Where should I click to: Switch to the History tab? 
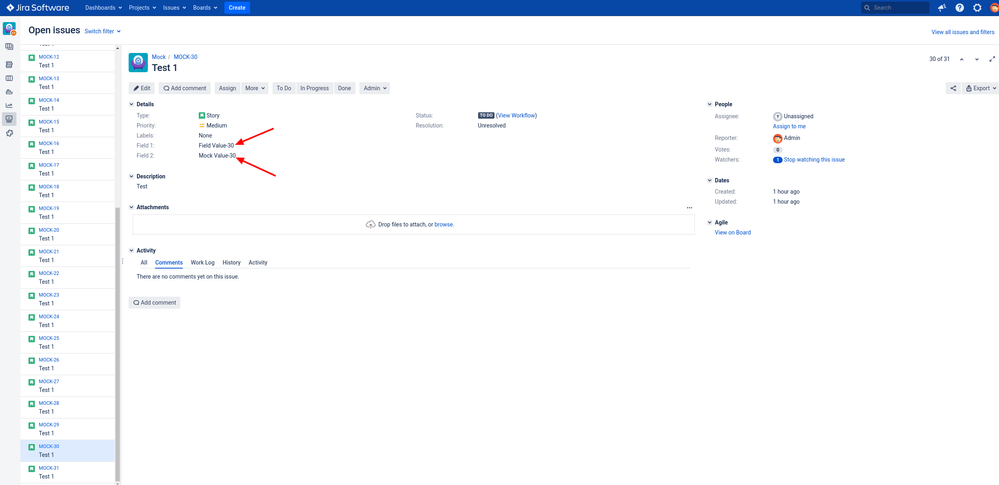231,263
